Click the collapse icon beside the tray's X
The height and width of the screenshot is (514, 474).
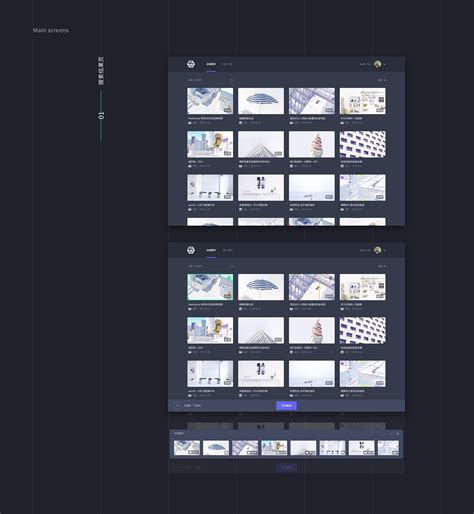tap(391, 433)
